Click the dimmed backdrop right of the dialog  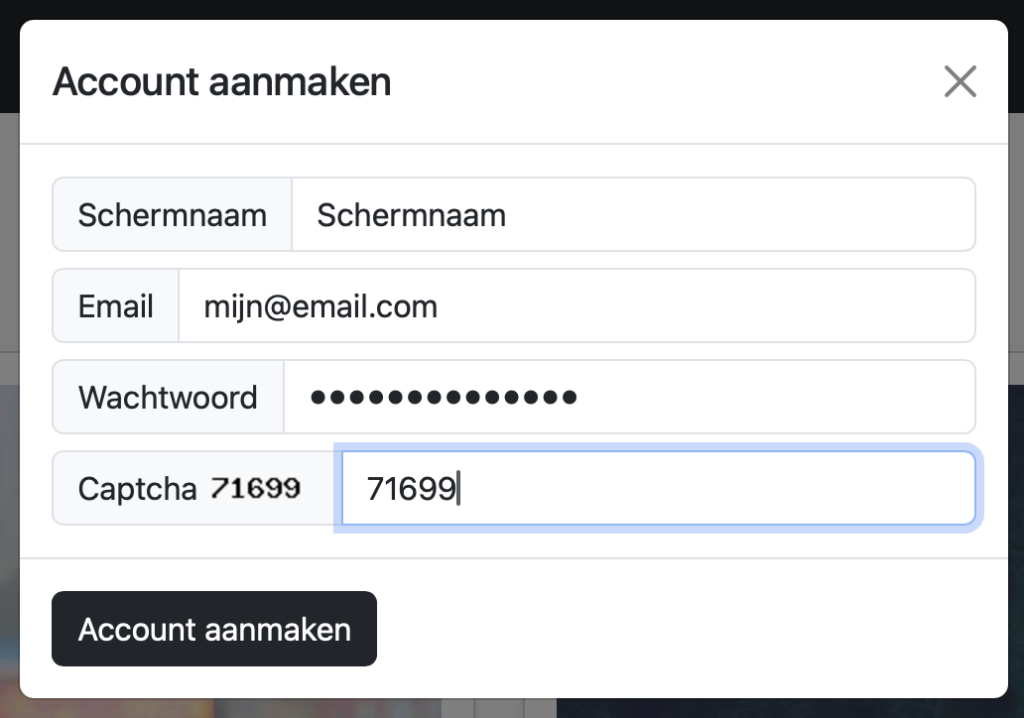pos(1016,400)
